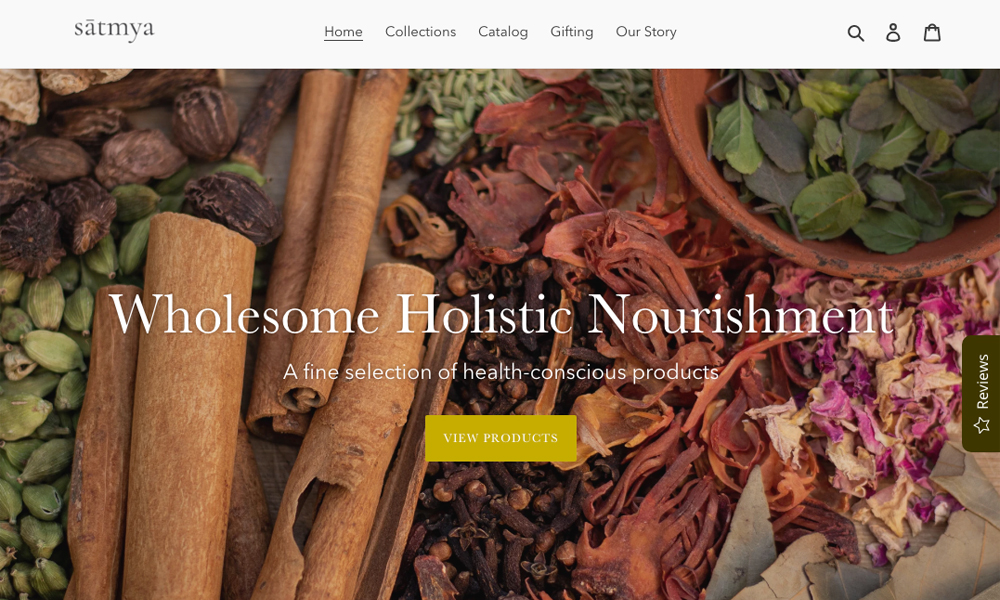Screen dimensions: 1000x600
Task: Open the search magnifier icon
Action: tap(855, 33)
